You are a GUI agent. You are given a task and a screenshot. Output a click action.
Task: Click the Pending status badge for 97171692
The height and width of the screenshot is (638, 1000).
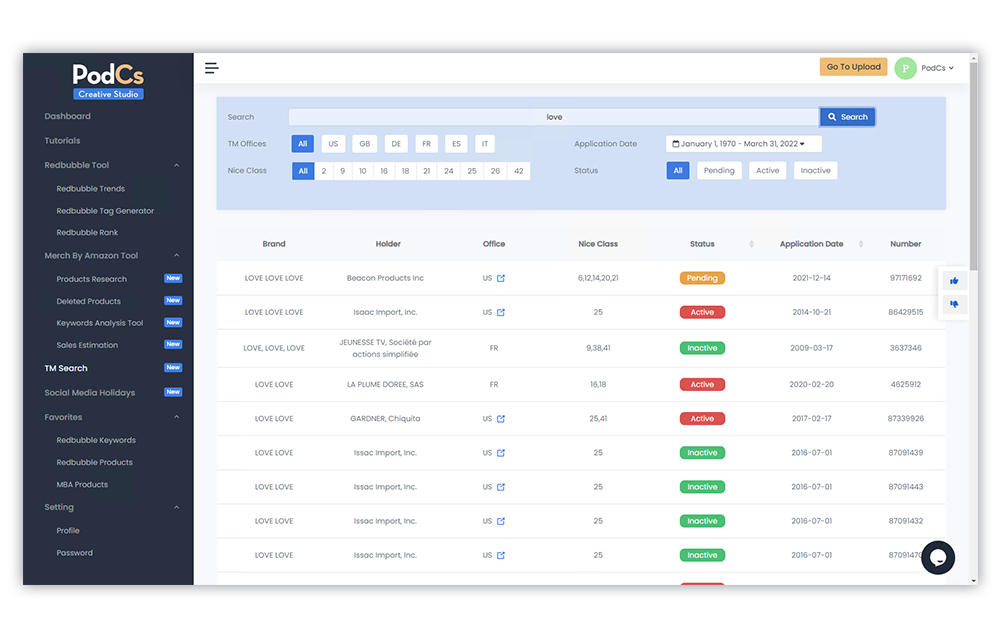click(x=702, y=278)
